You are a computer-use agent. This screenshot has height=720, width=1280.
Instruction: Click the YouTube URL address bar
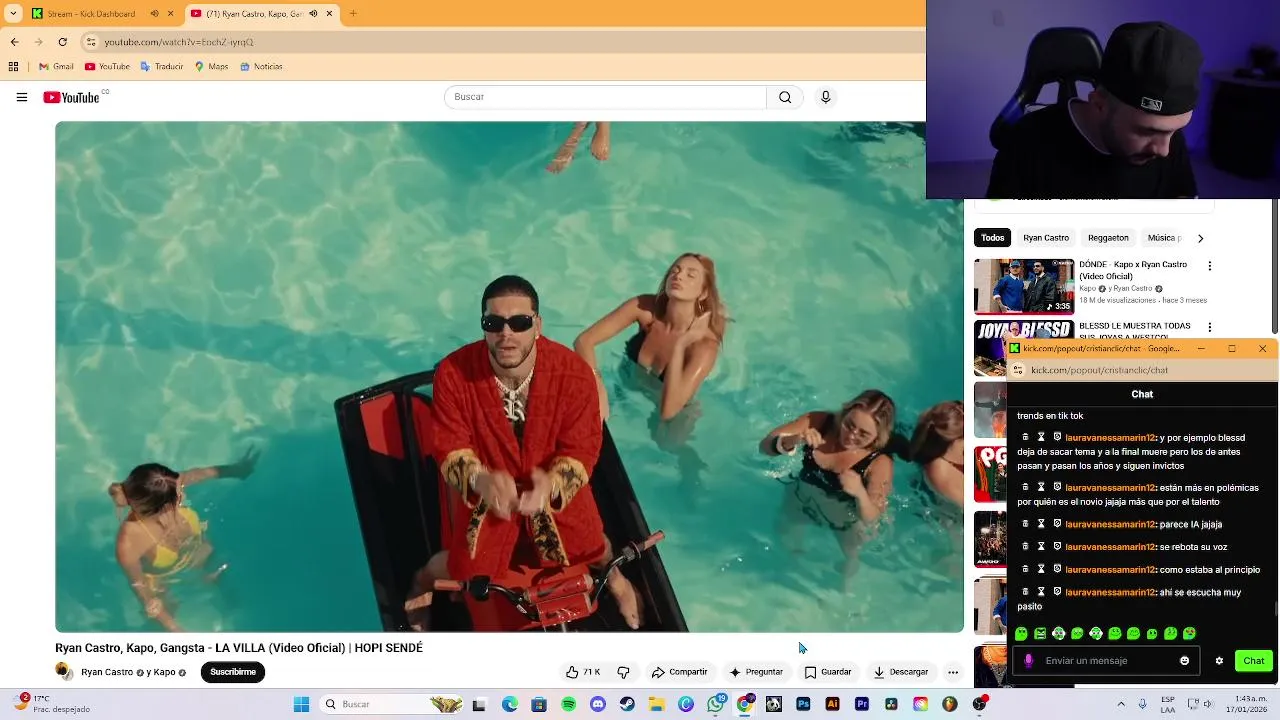[x=500, y=42]
